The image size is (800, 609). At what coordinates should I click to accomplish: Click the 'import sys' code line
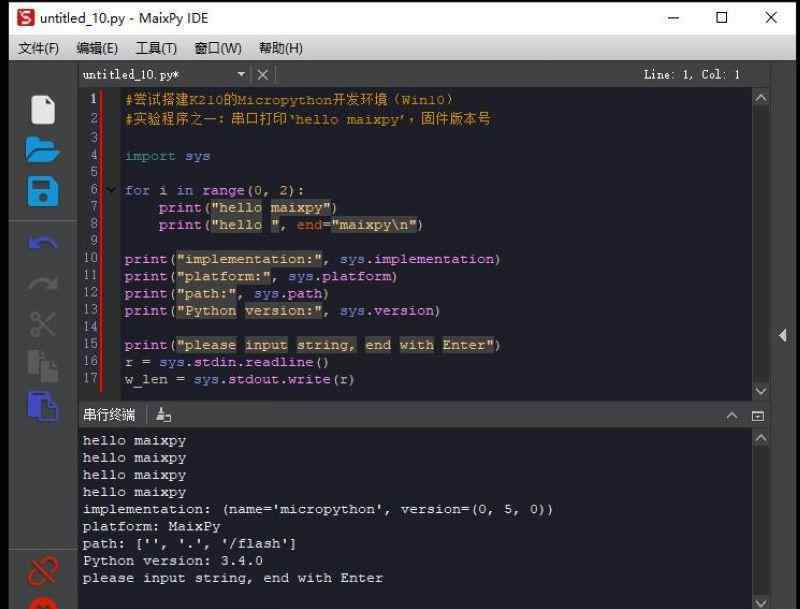coord(167,156)
